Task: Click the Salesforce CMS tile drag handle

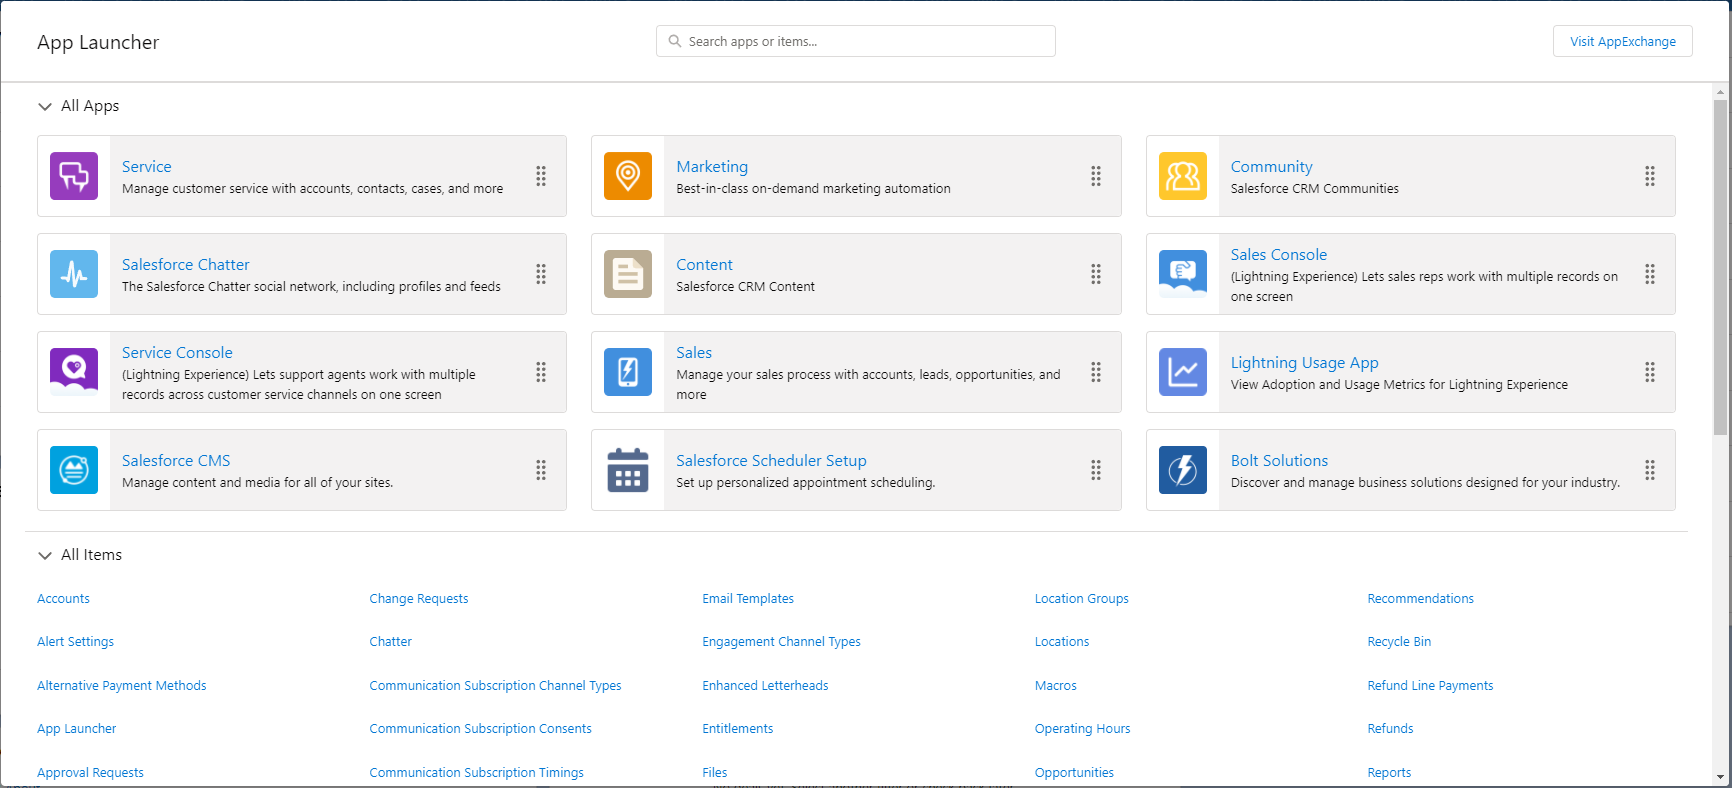Action: click(541, 470)
